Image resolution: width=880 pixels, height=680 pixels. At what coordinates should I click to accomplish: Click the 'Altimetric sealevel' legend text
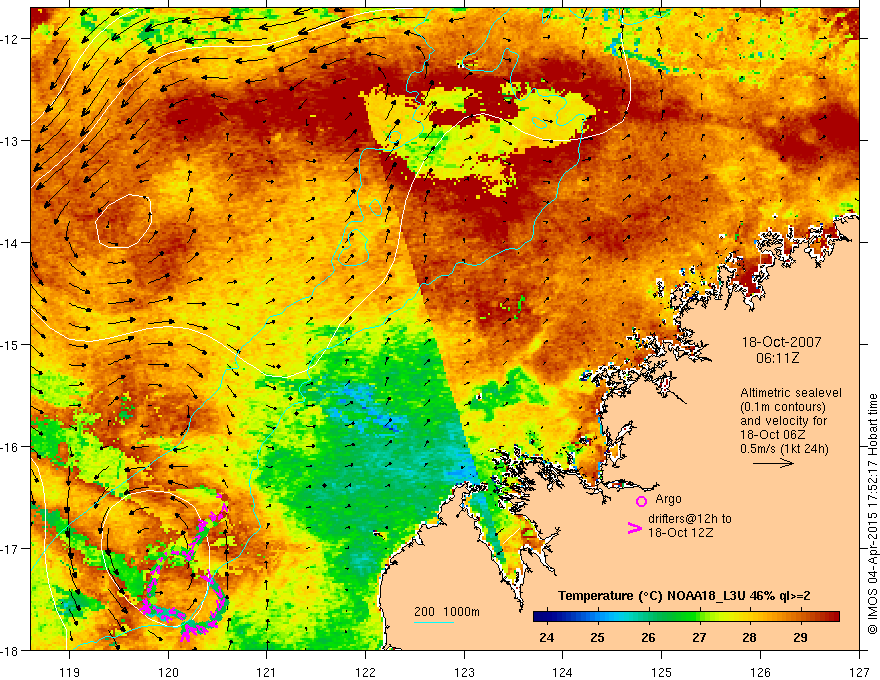coord(791,393)
